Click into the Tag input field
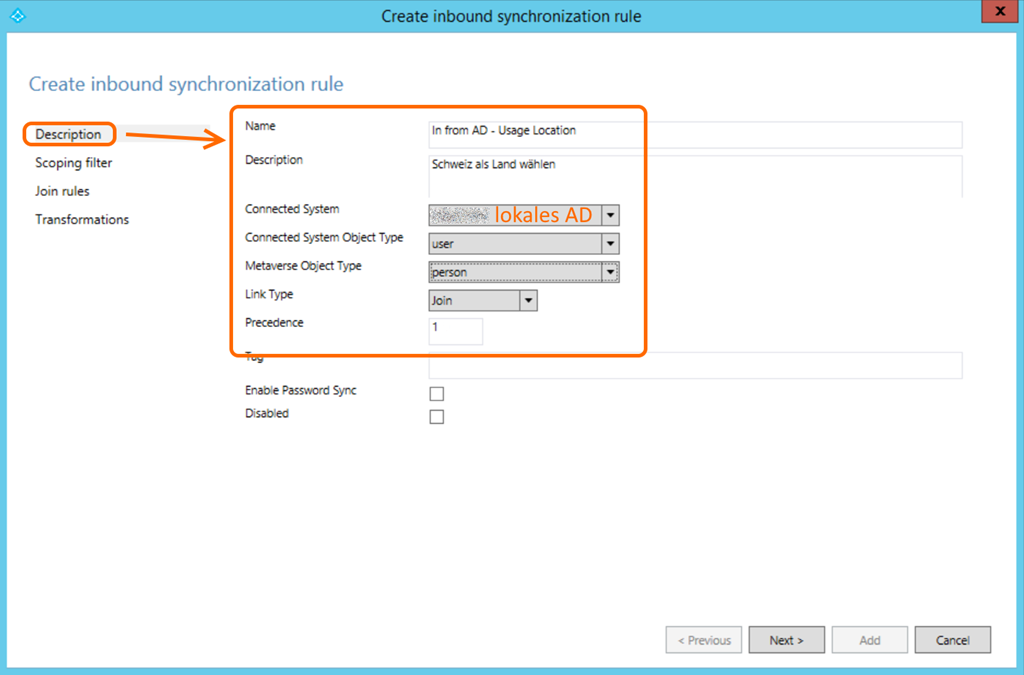The height and width of the screenshot is (675, 1024). pyautogui.click(x=694, y=366)
